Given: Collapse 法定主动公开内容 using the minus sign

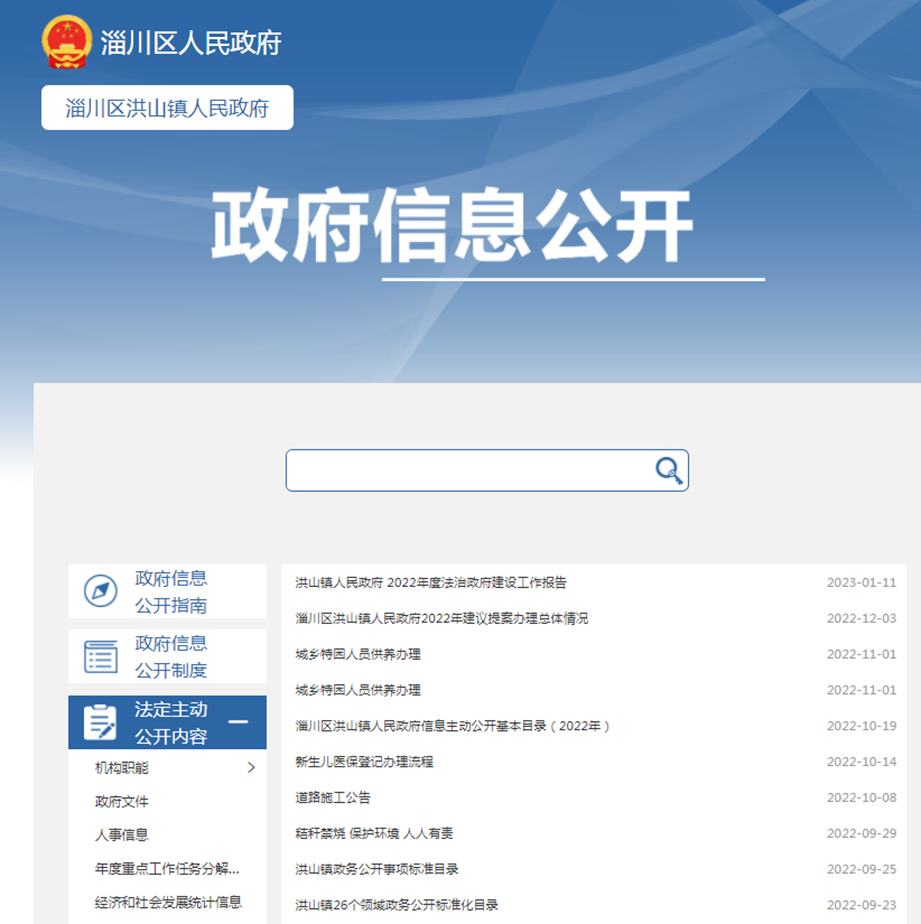Looking at the screenshot, I should tap(238, 722).
